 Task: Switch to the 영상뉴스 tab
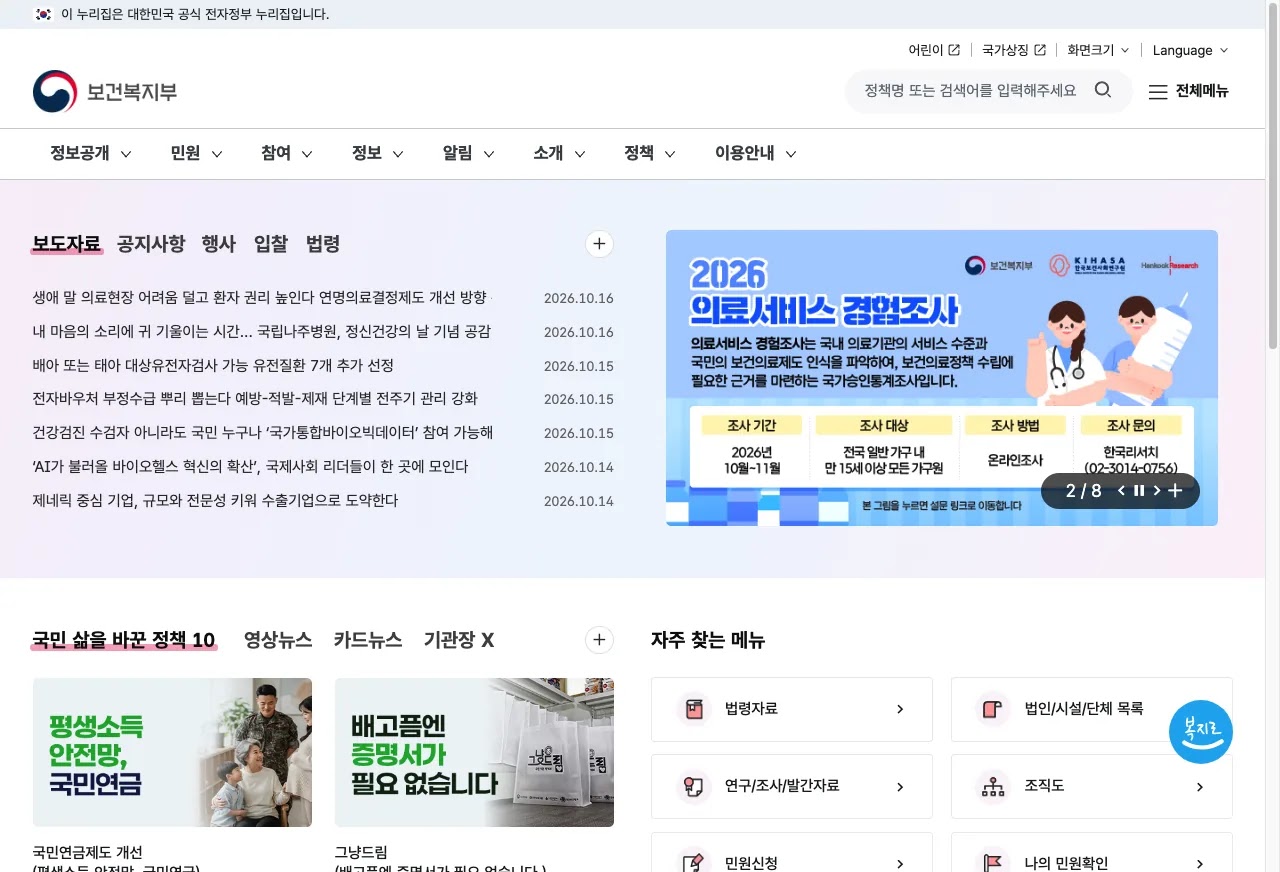(x=278, y=640)
